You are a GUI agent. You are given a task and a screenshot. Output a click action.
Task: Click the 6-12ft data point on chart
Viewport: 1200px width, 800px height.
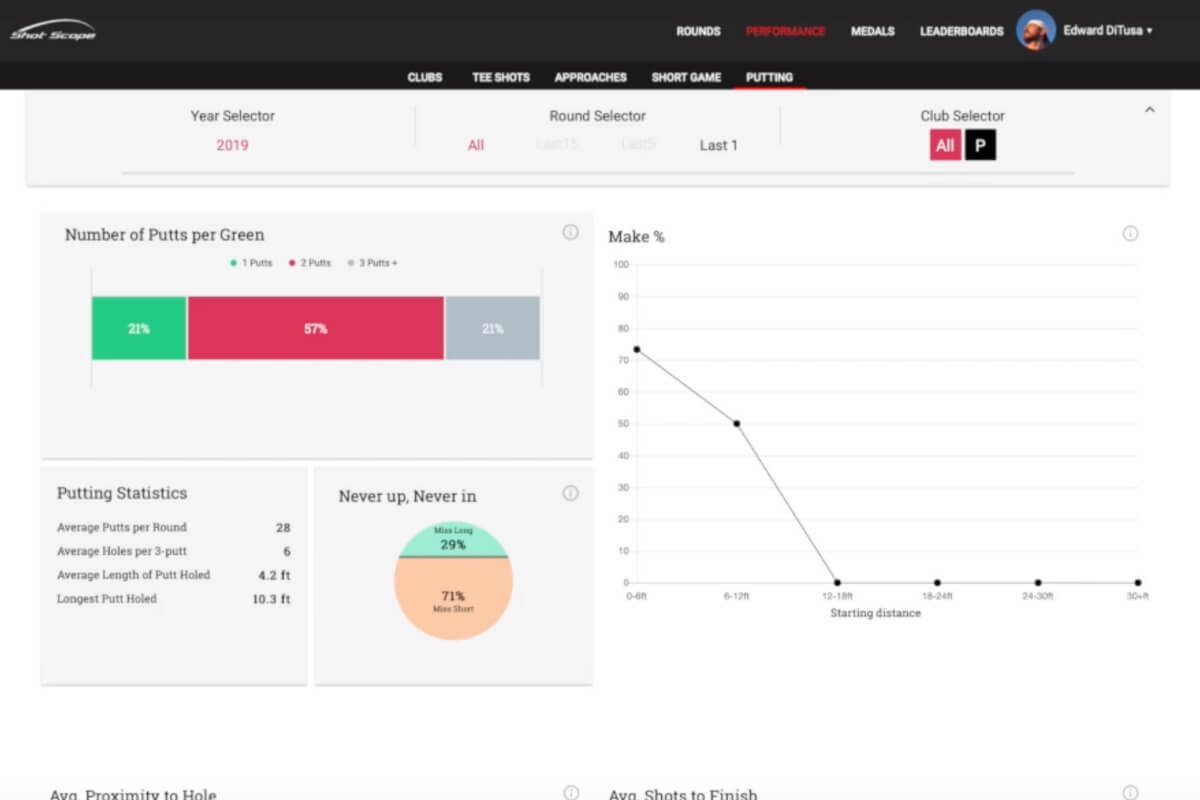click(737, 424)
